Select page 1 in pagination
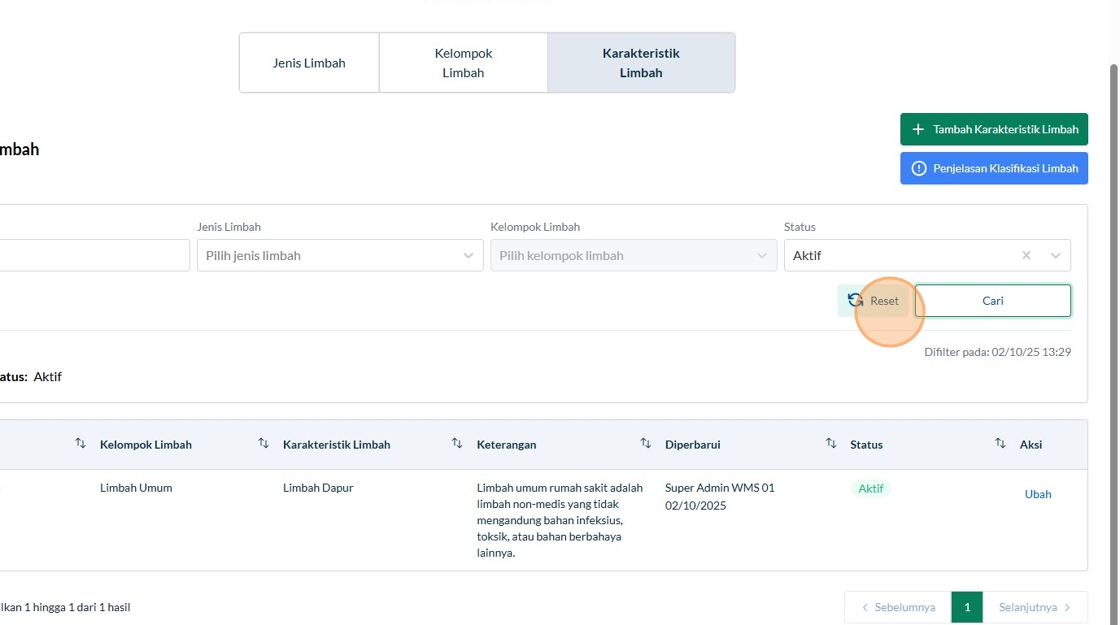1120x625 pixels. [x=967, y=607]
